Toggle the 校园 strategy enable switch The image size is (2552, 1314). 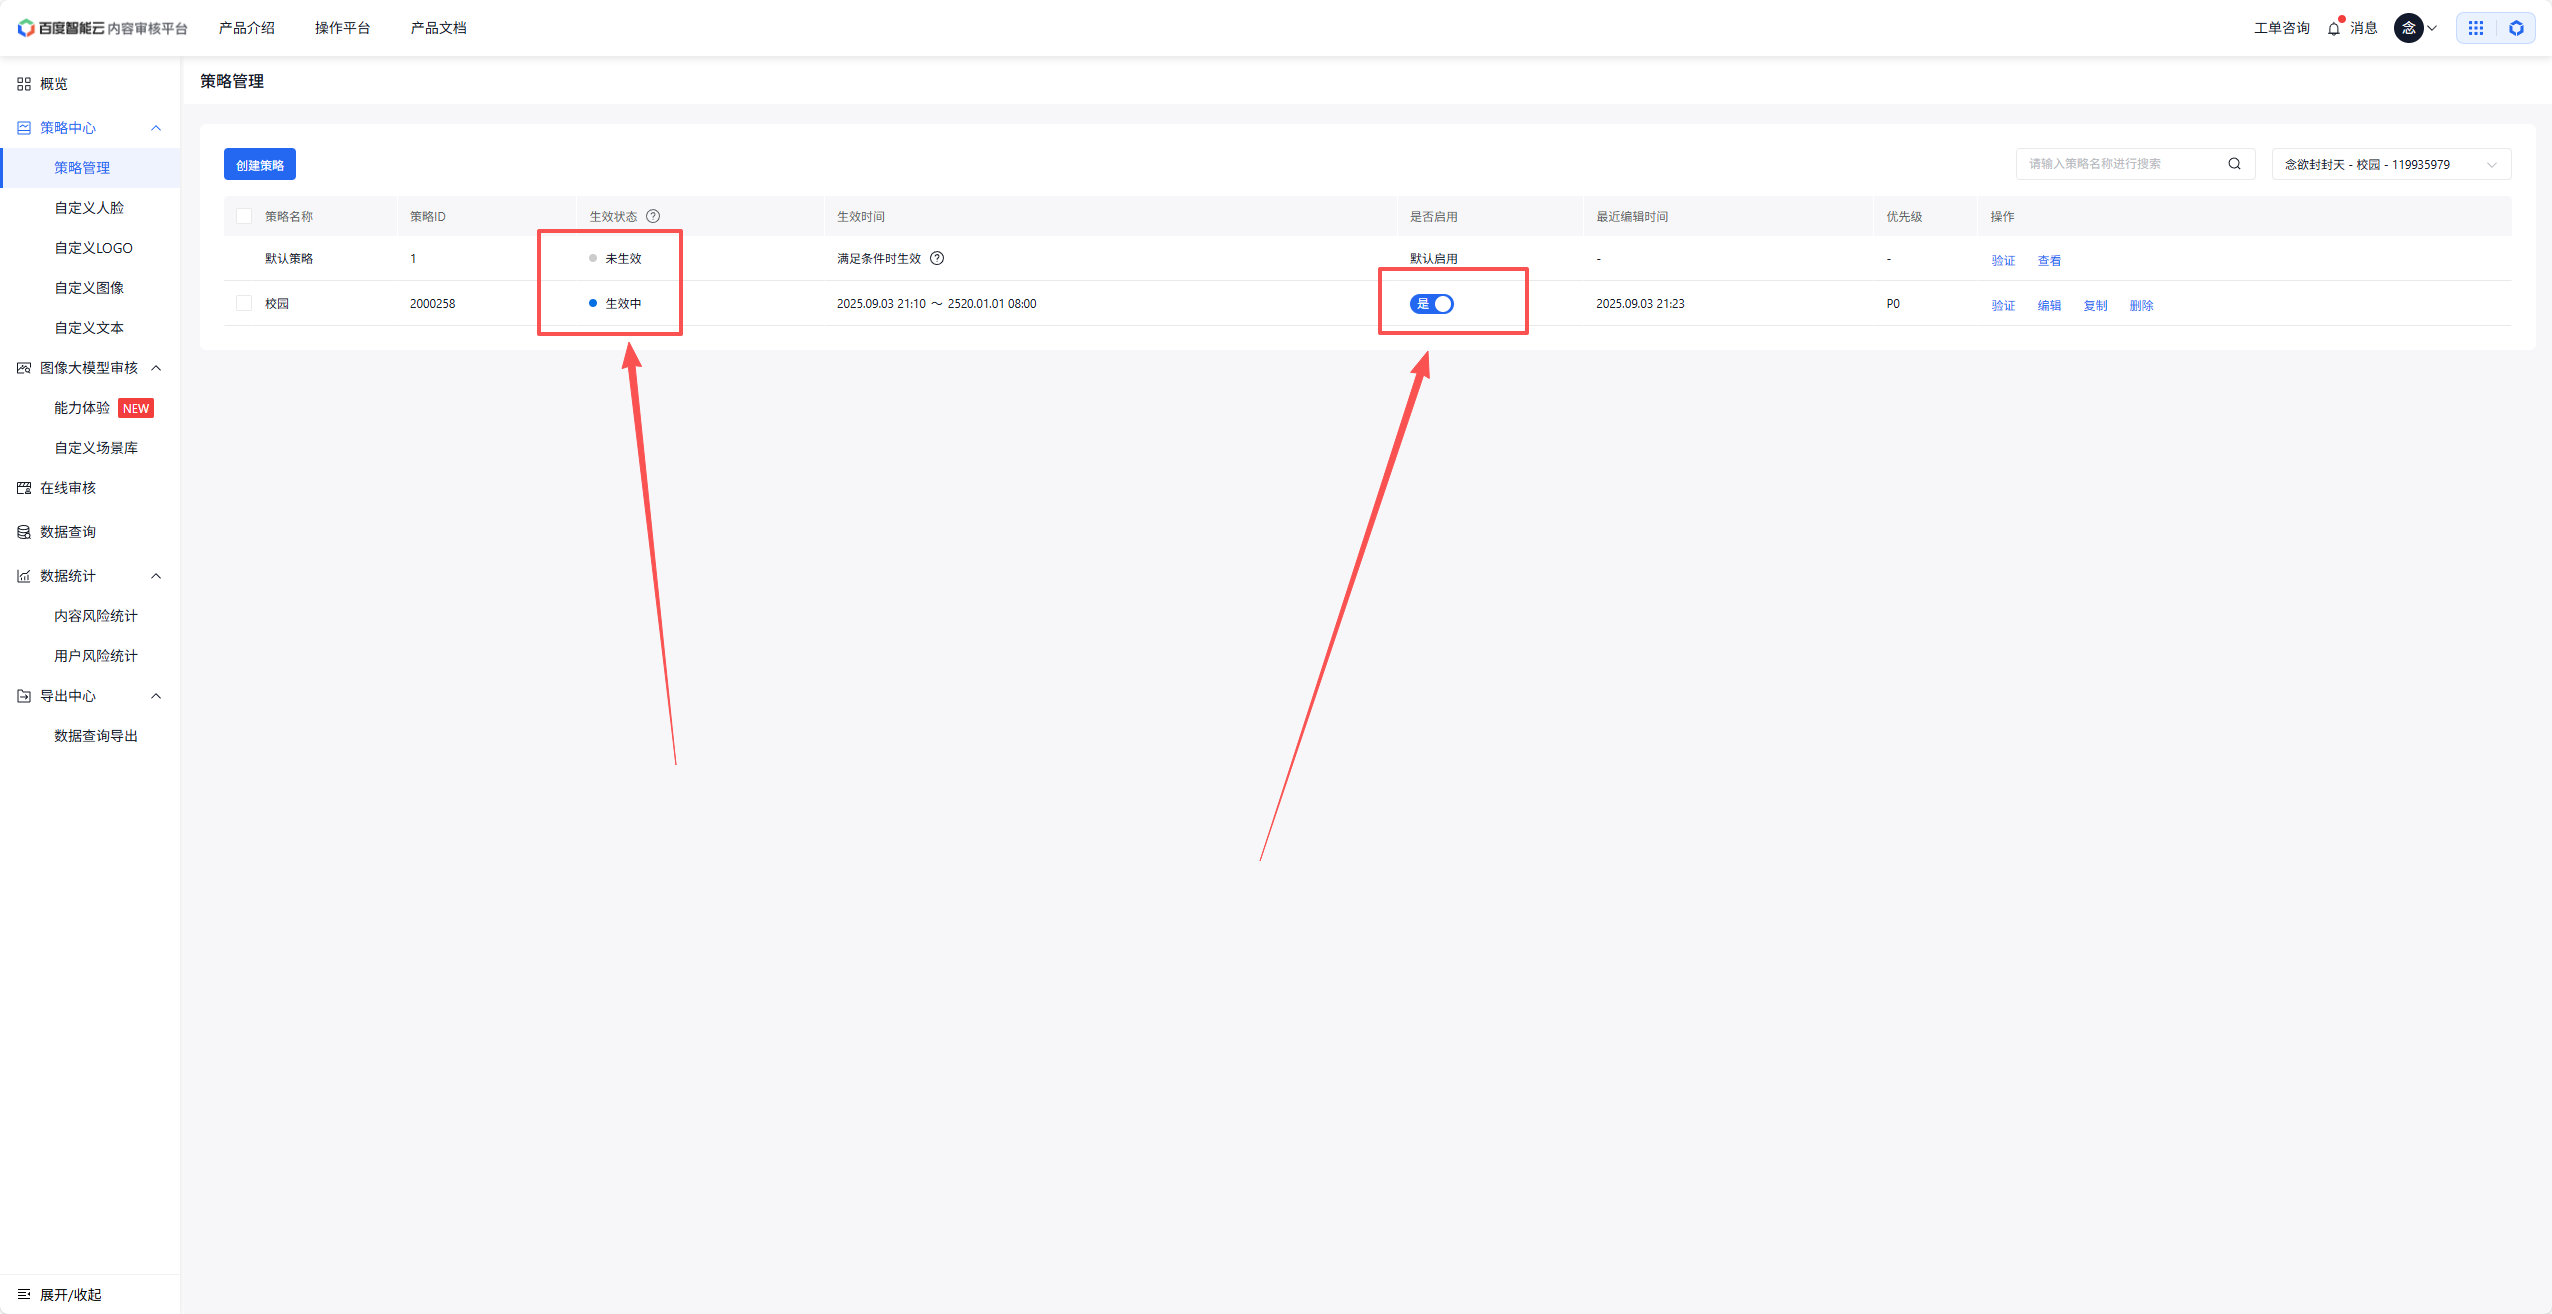pos(1431,304)
